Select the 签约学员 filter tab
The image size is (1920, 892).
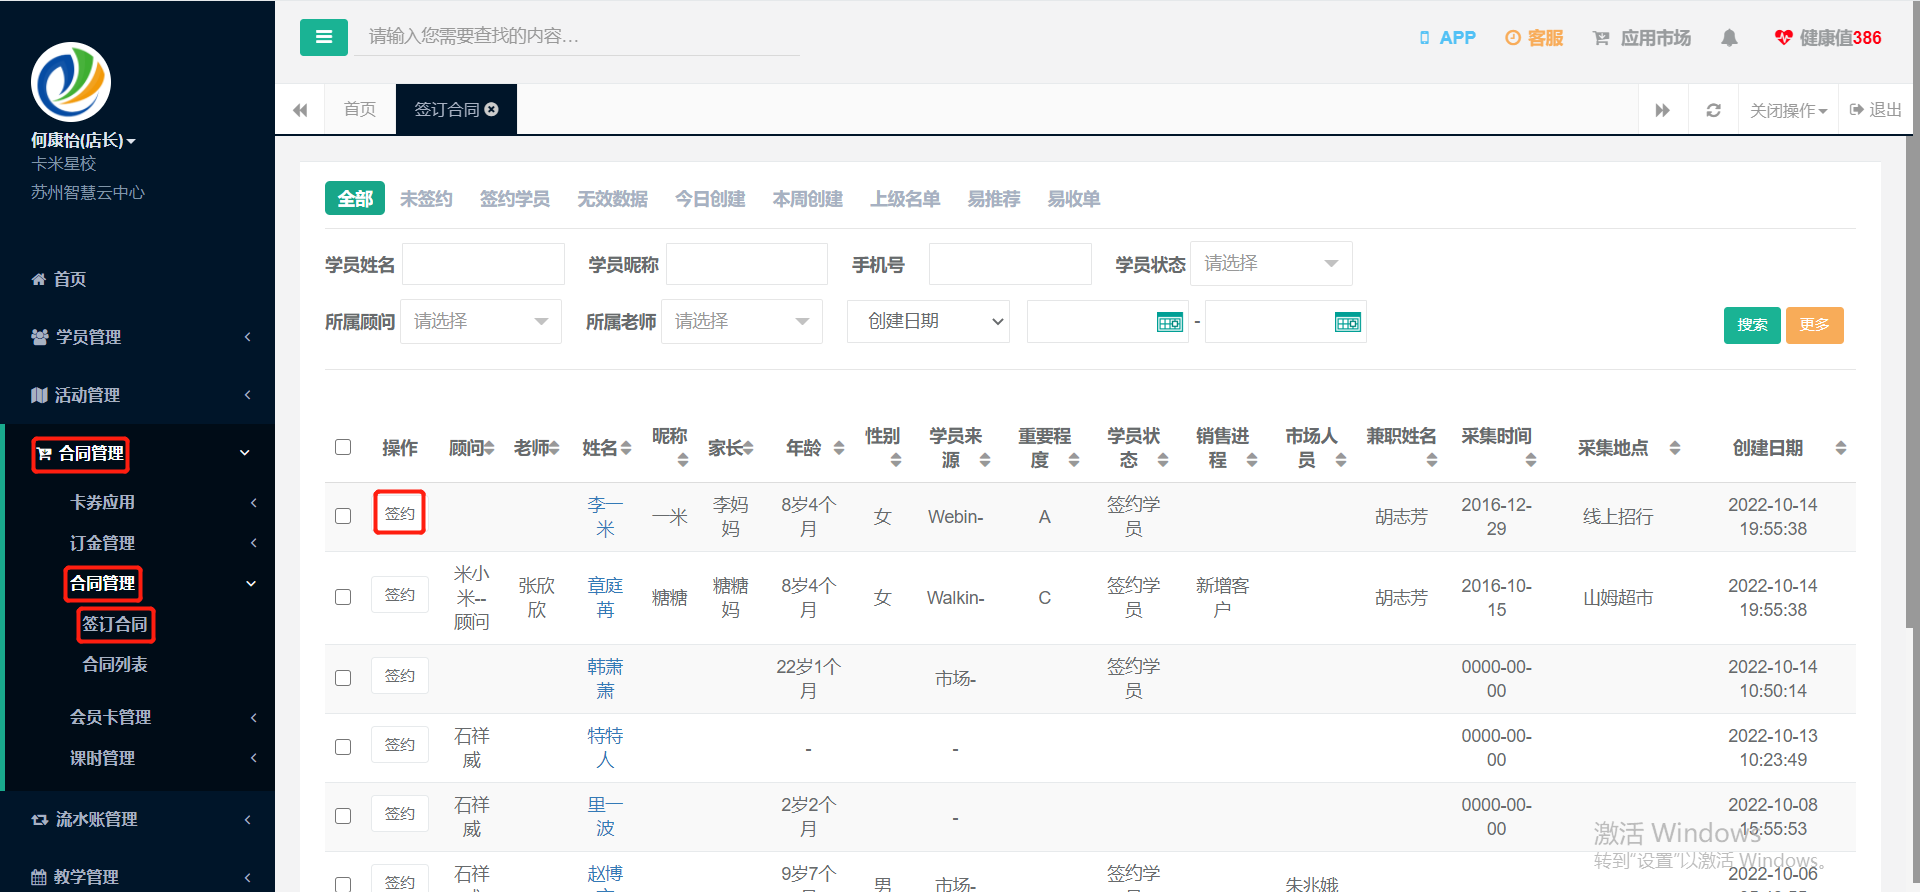(x=515, y=199)
